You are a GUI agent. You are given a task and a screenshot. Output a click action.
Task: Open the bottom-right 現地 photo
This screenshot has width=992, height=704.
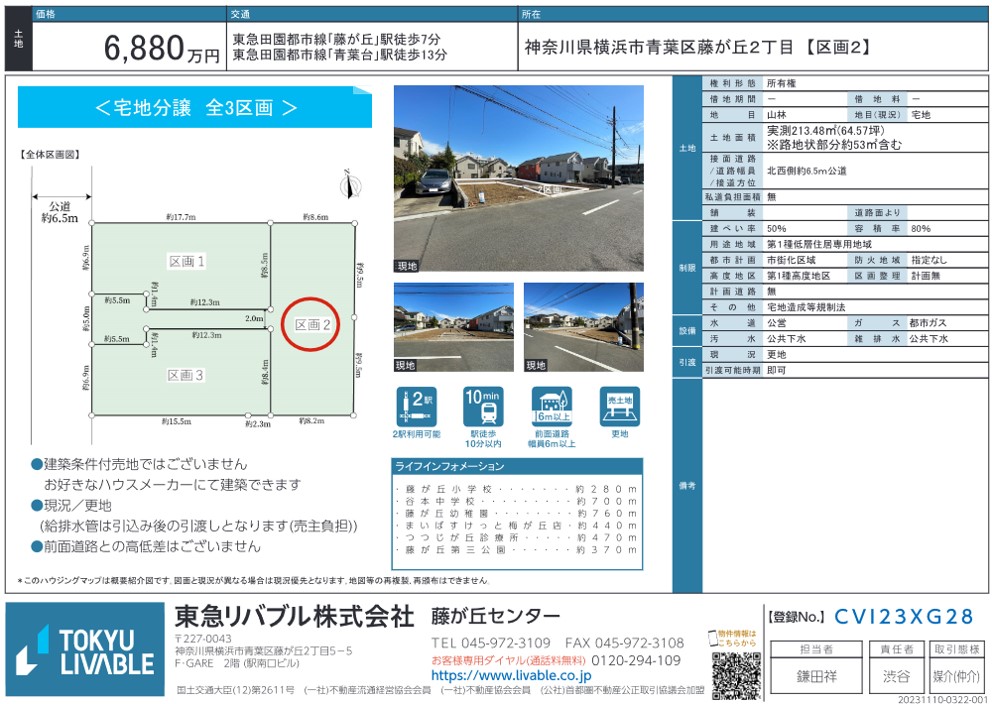coord(583,327)
